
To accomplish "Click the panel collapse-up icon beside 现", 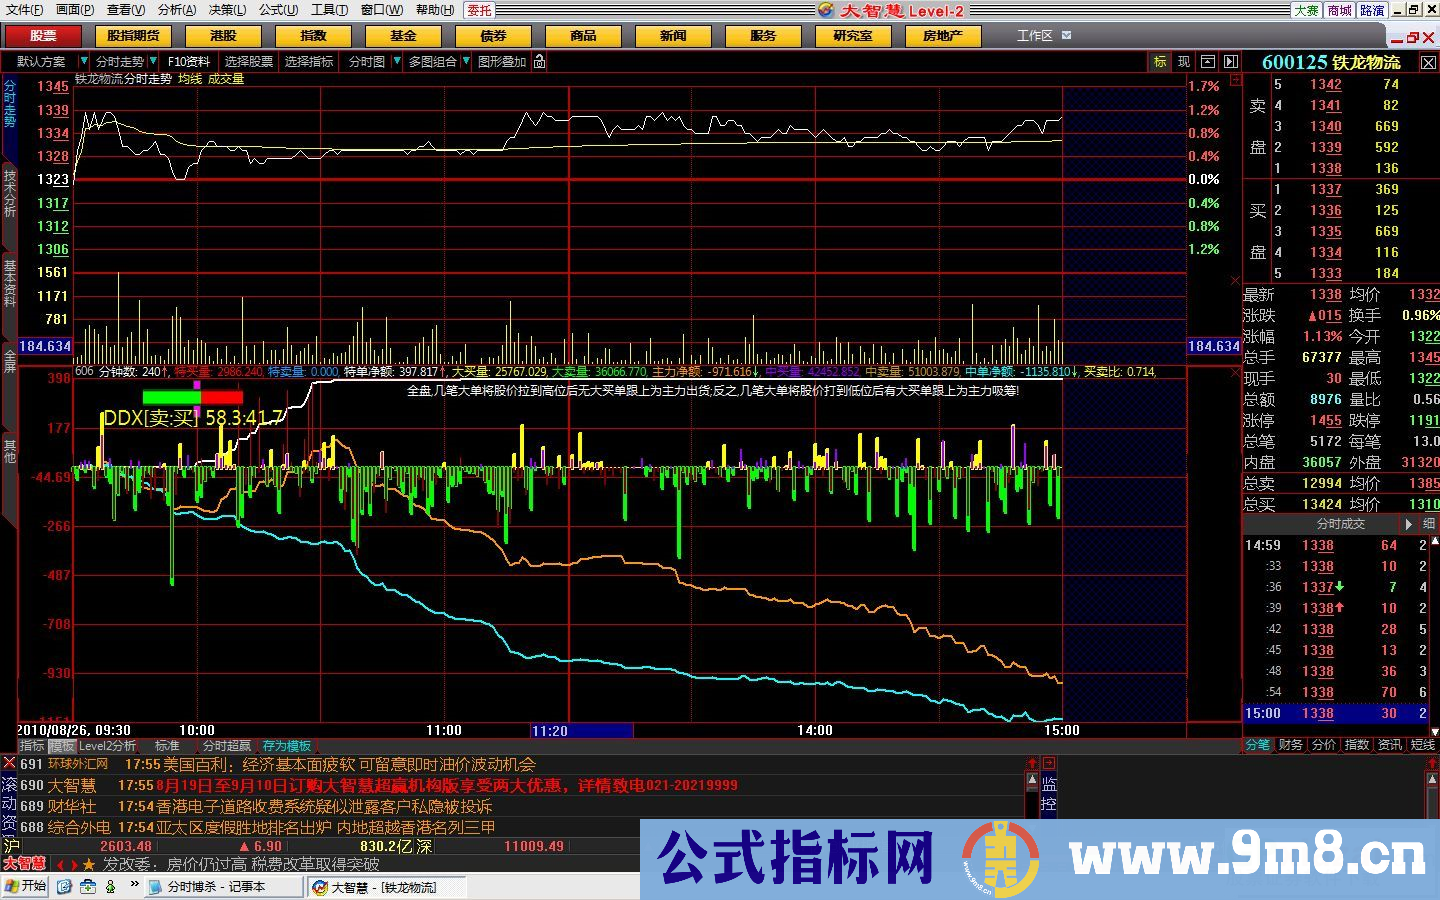I will click(x=1208, y=62).
